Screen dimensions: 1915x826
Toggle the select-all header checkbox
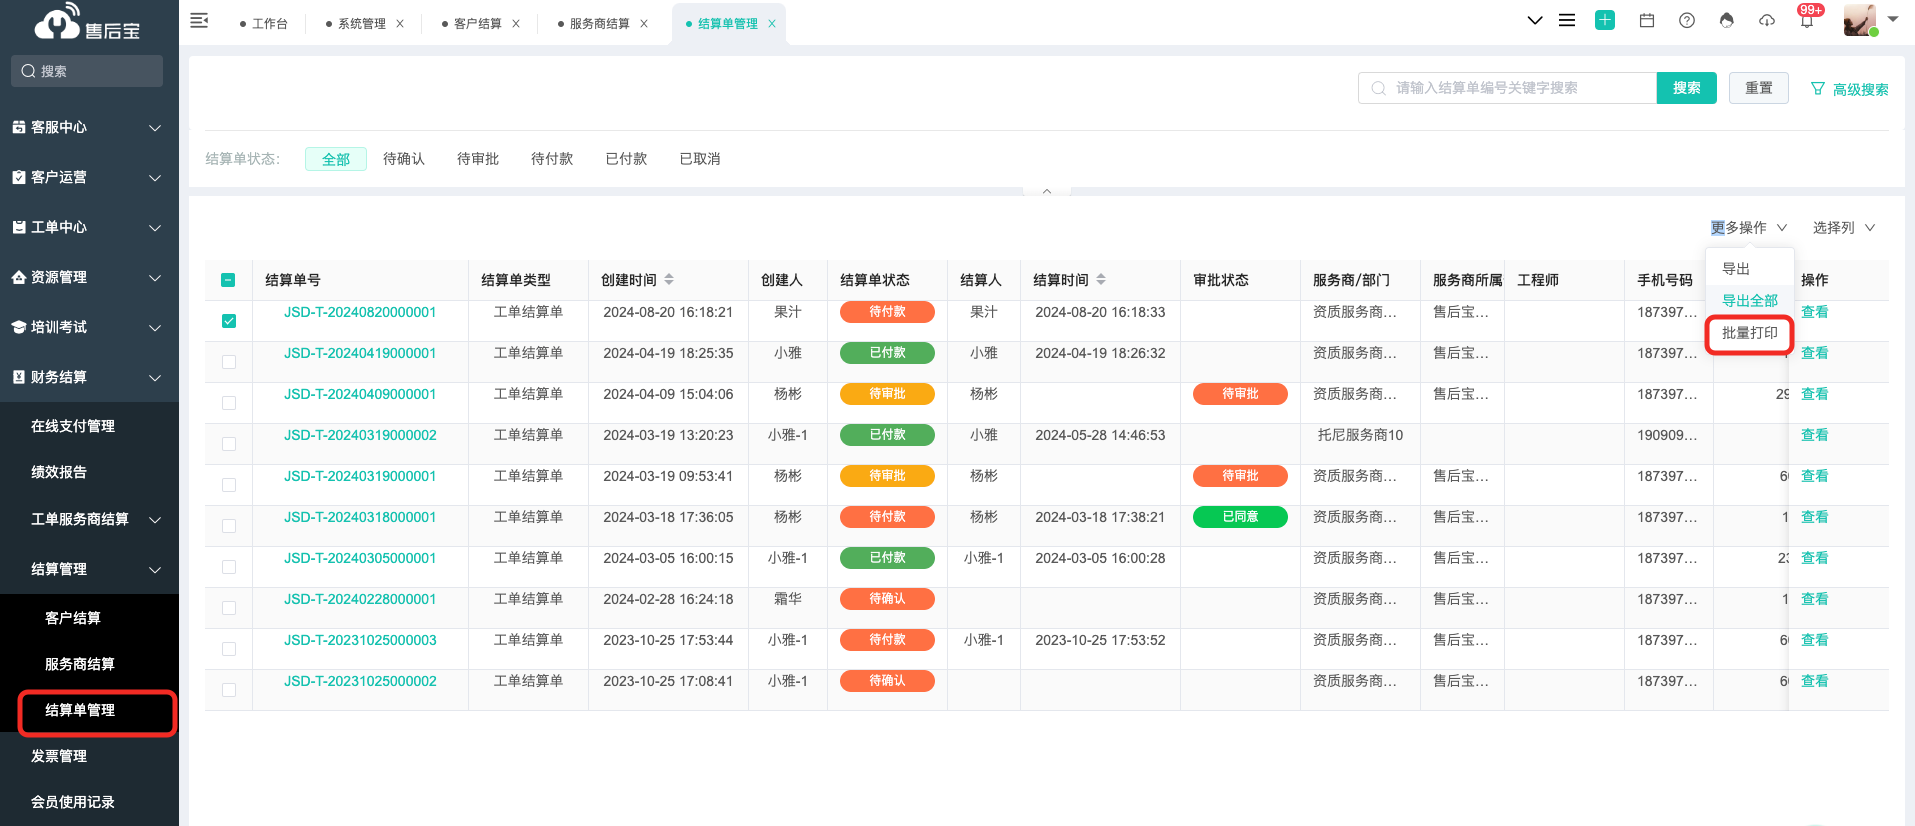228,280
